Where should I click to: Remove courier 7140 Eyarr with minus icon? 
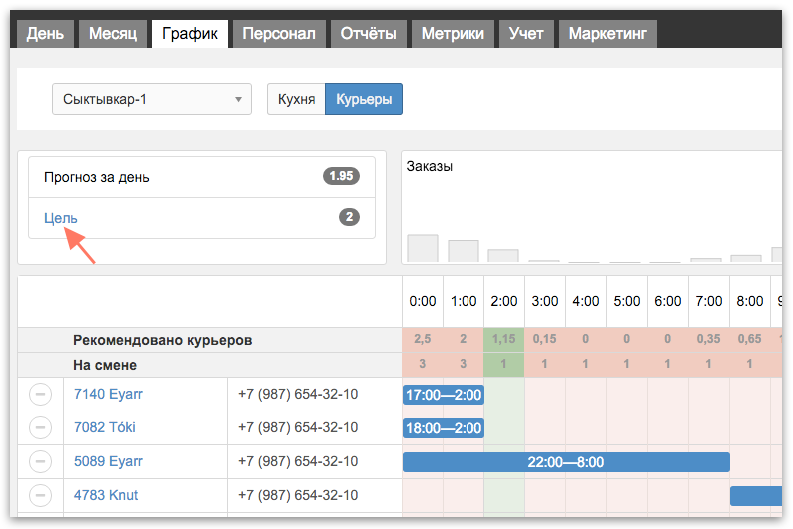click(40, 394)
